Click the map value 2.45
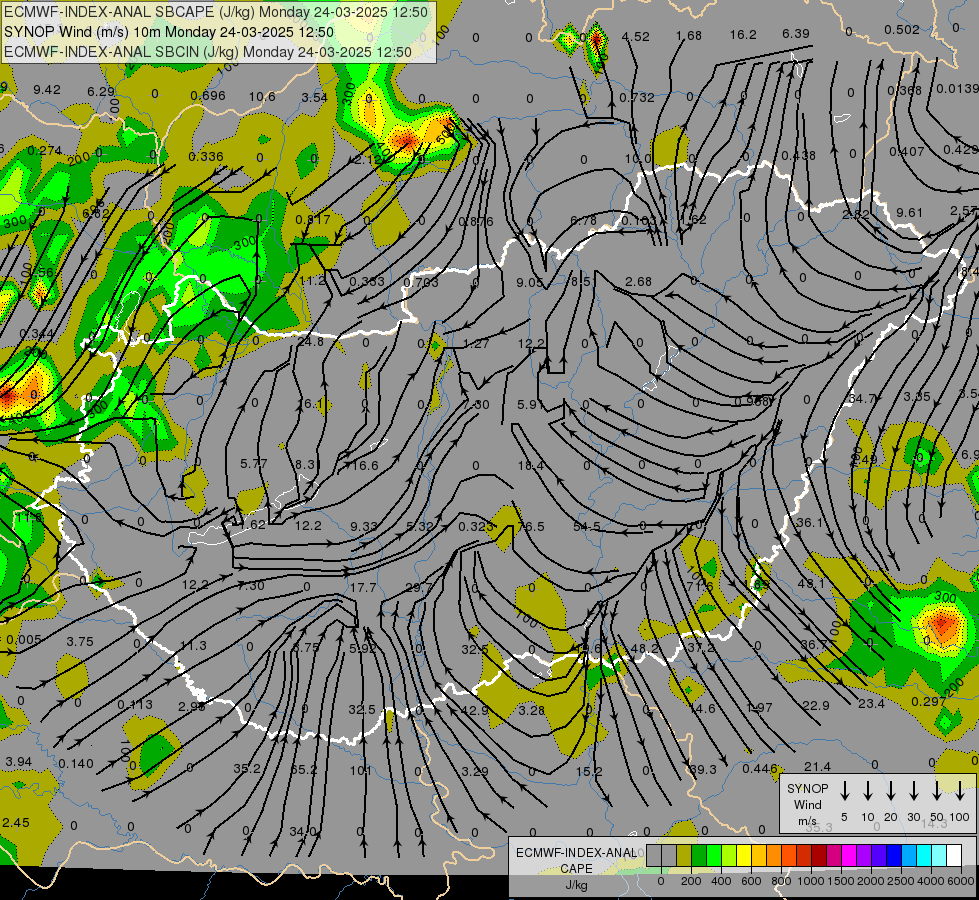979x900 pixels. (x=16, y=823)
